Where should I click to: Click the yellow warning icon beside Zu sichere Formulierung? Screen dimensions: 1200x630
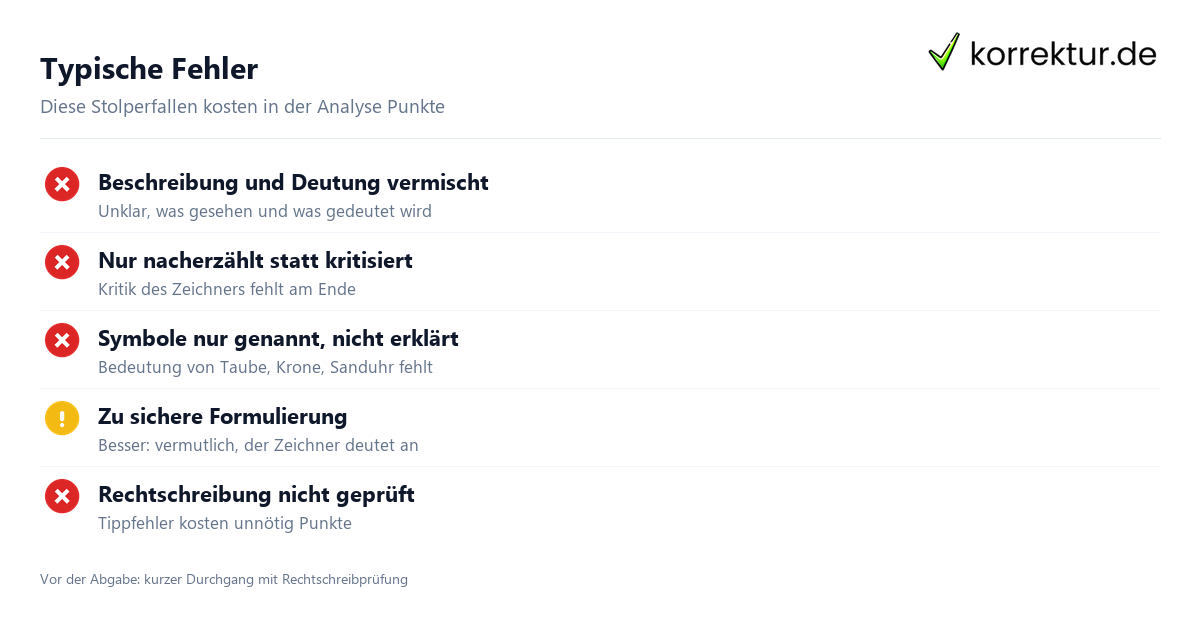click(62, 418)
